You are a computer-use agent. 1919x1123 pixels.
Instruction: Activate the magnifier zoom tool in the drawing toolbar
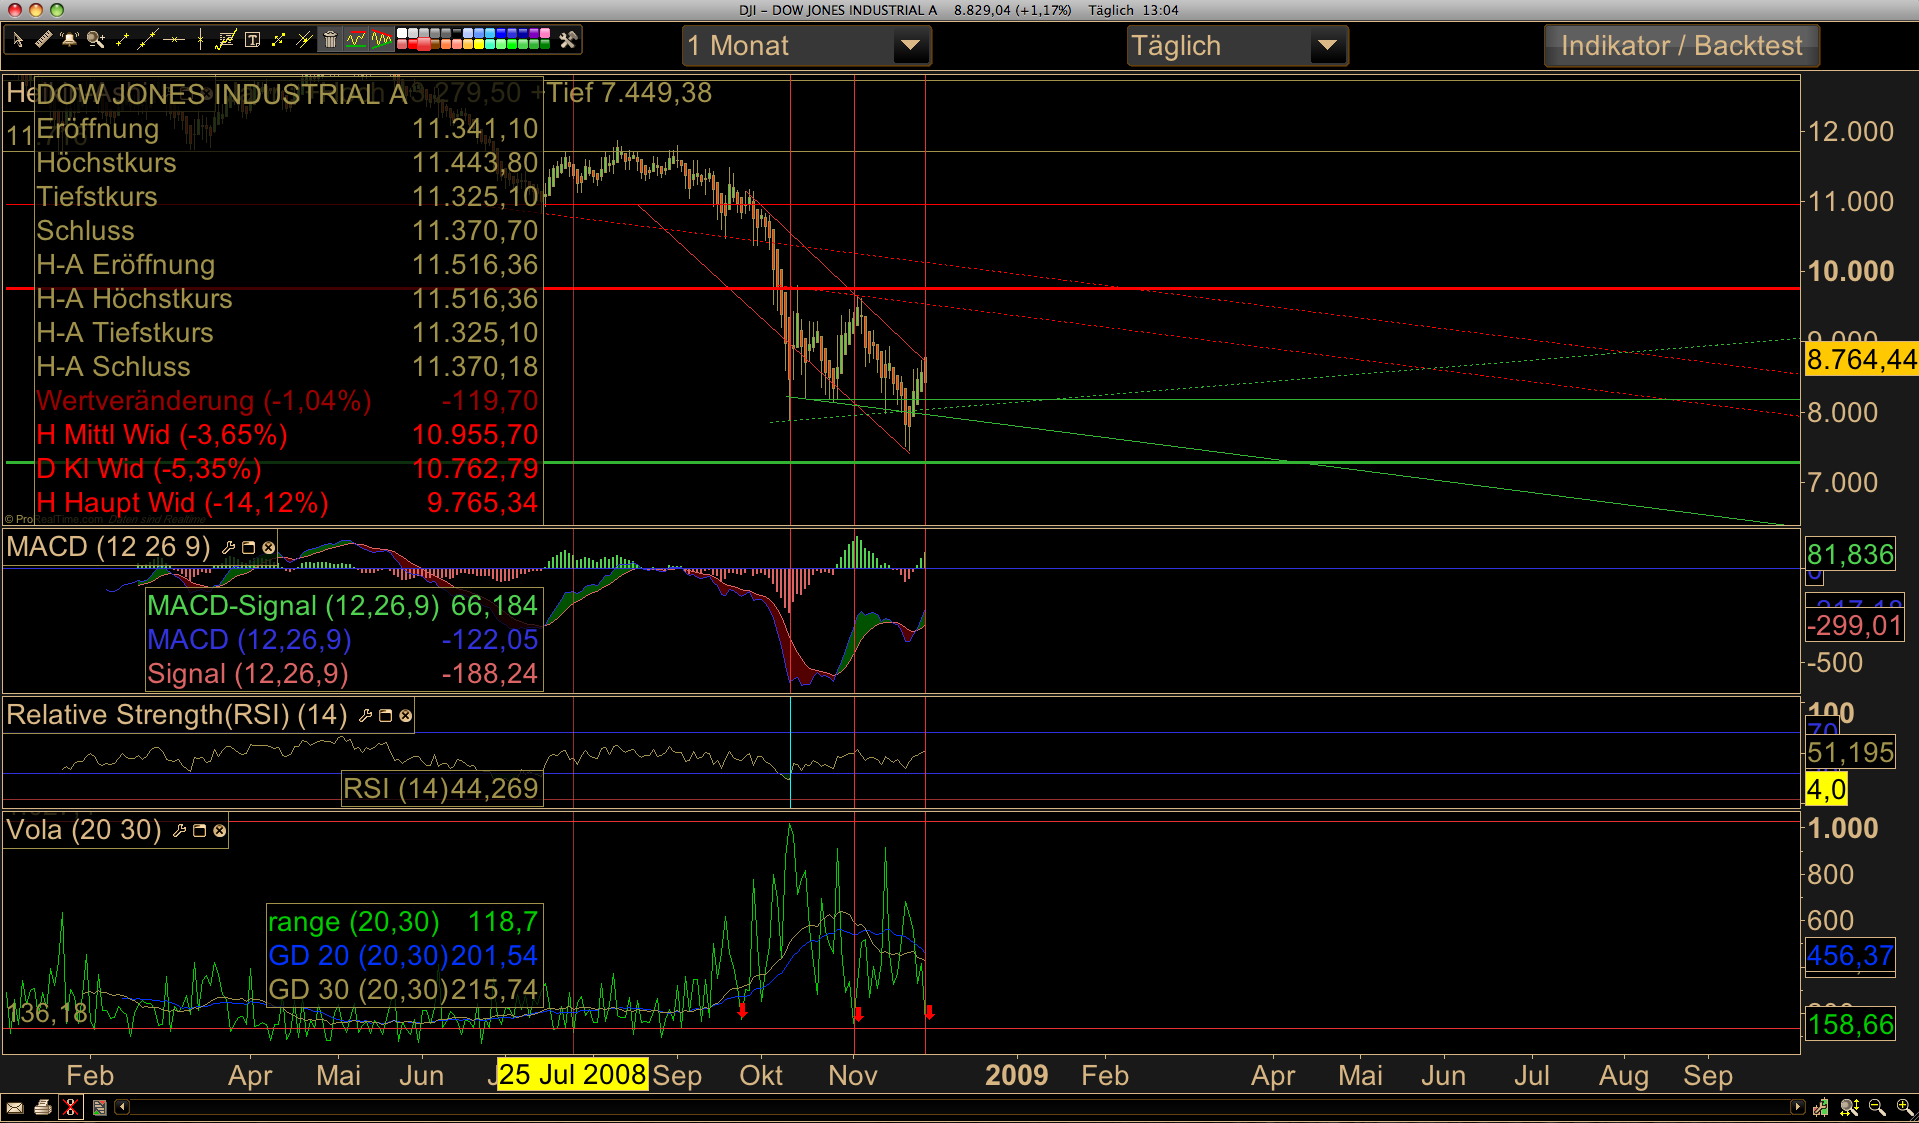tap(95, 40)
